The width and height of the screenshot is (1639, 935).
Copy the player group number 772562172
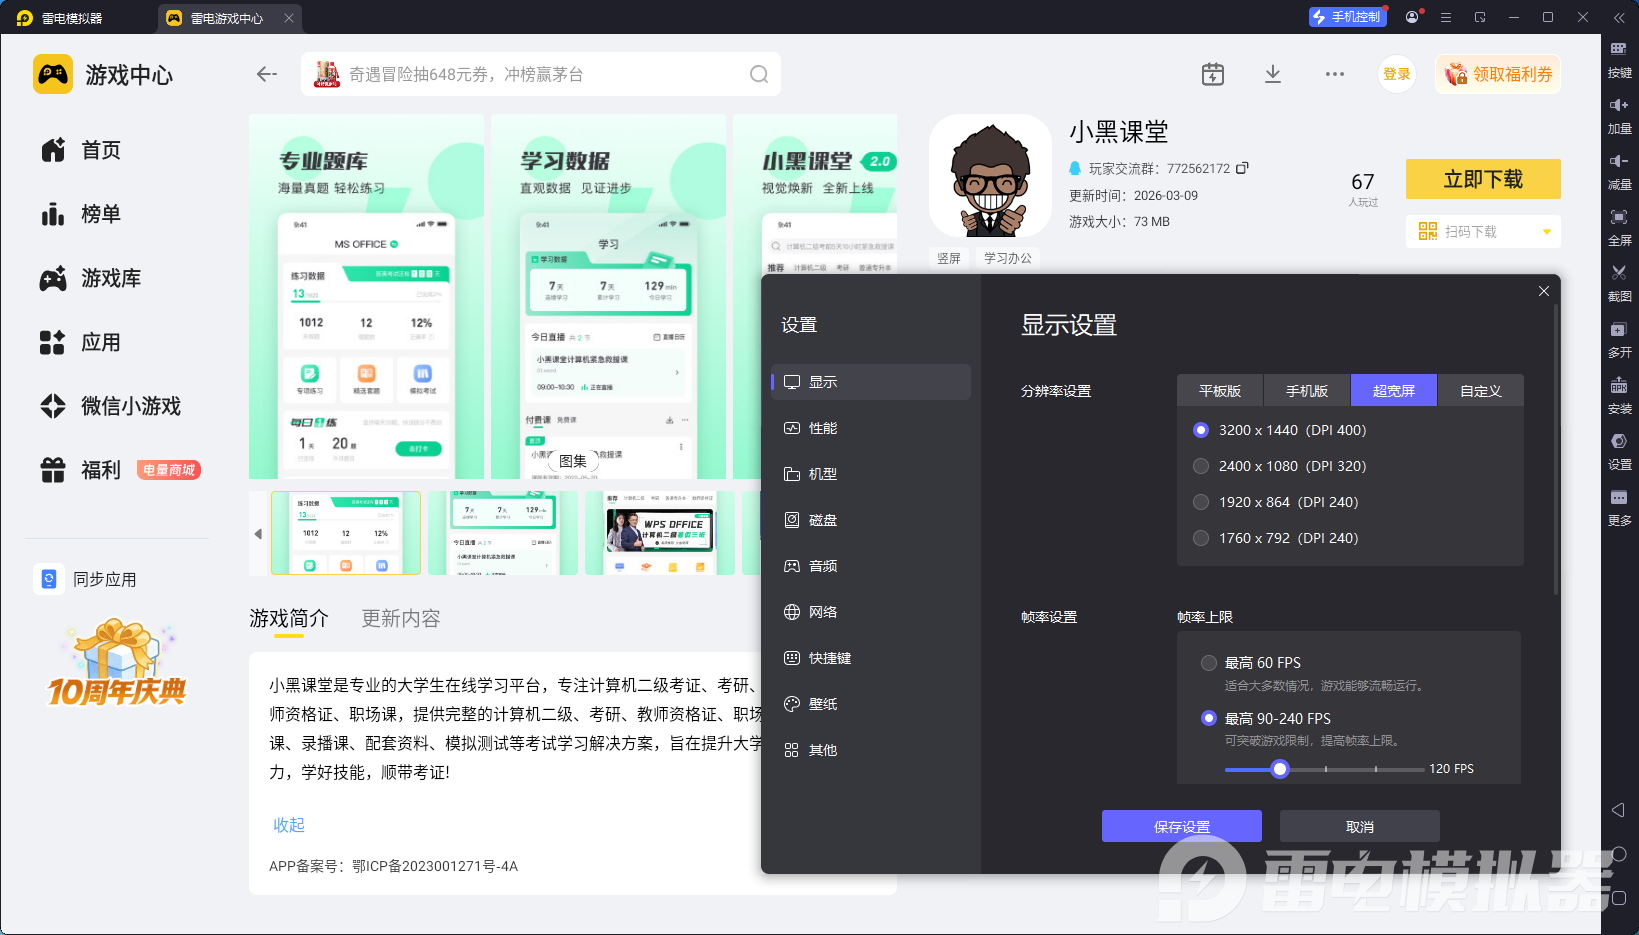(x=1242, y=168)
